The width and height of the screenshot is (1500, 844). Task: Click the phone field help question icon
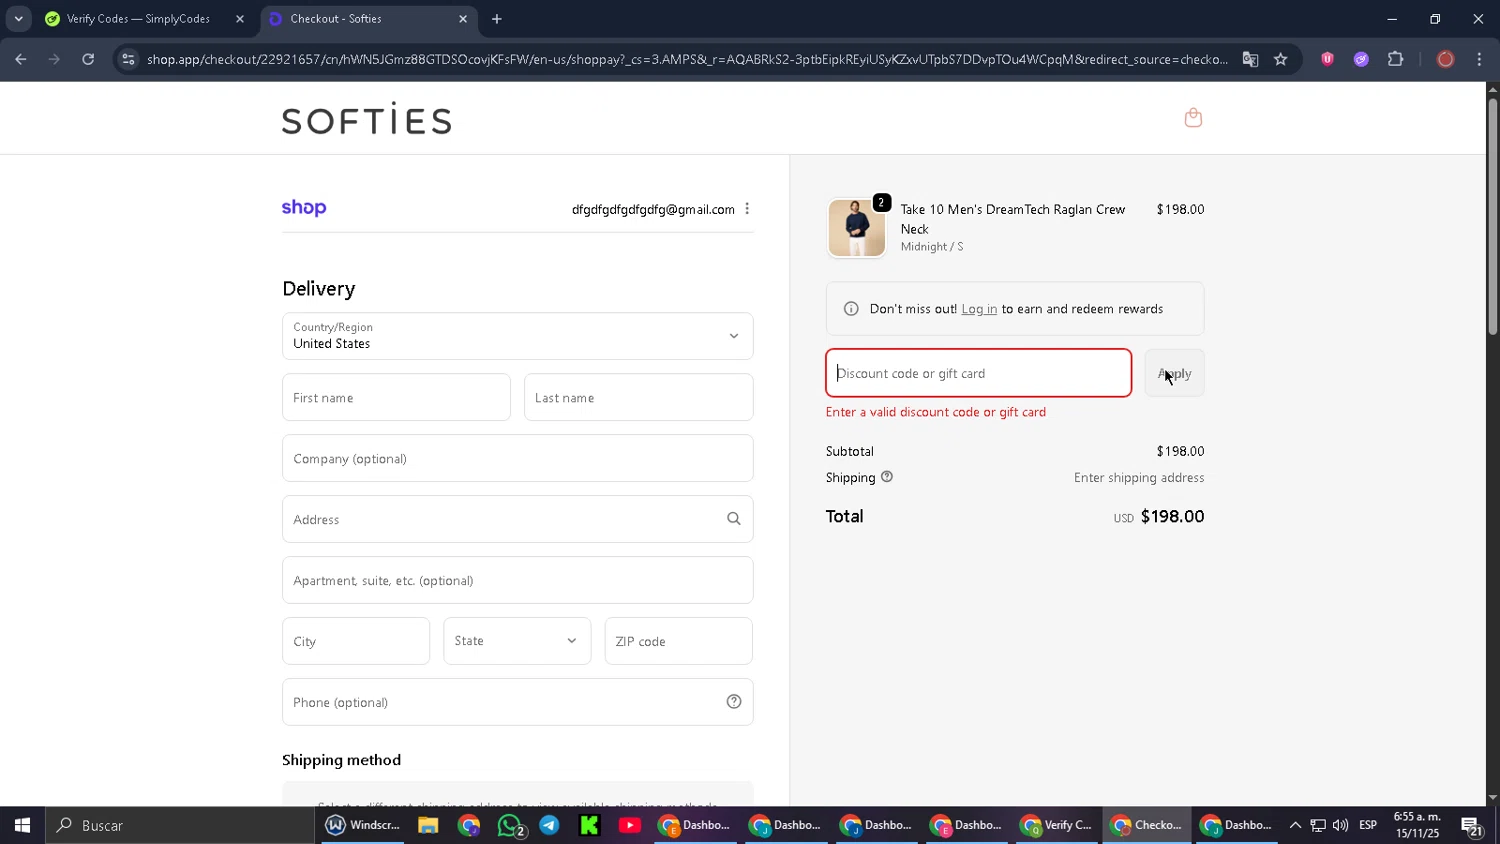click(x=734, y=702)
